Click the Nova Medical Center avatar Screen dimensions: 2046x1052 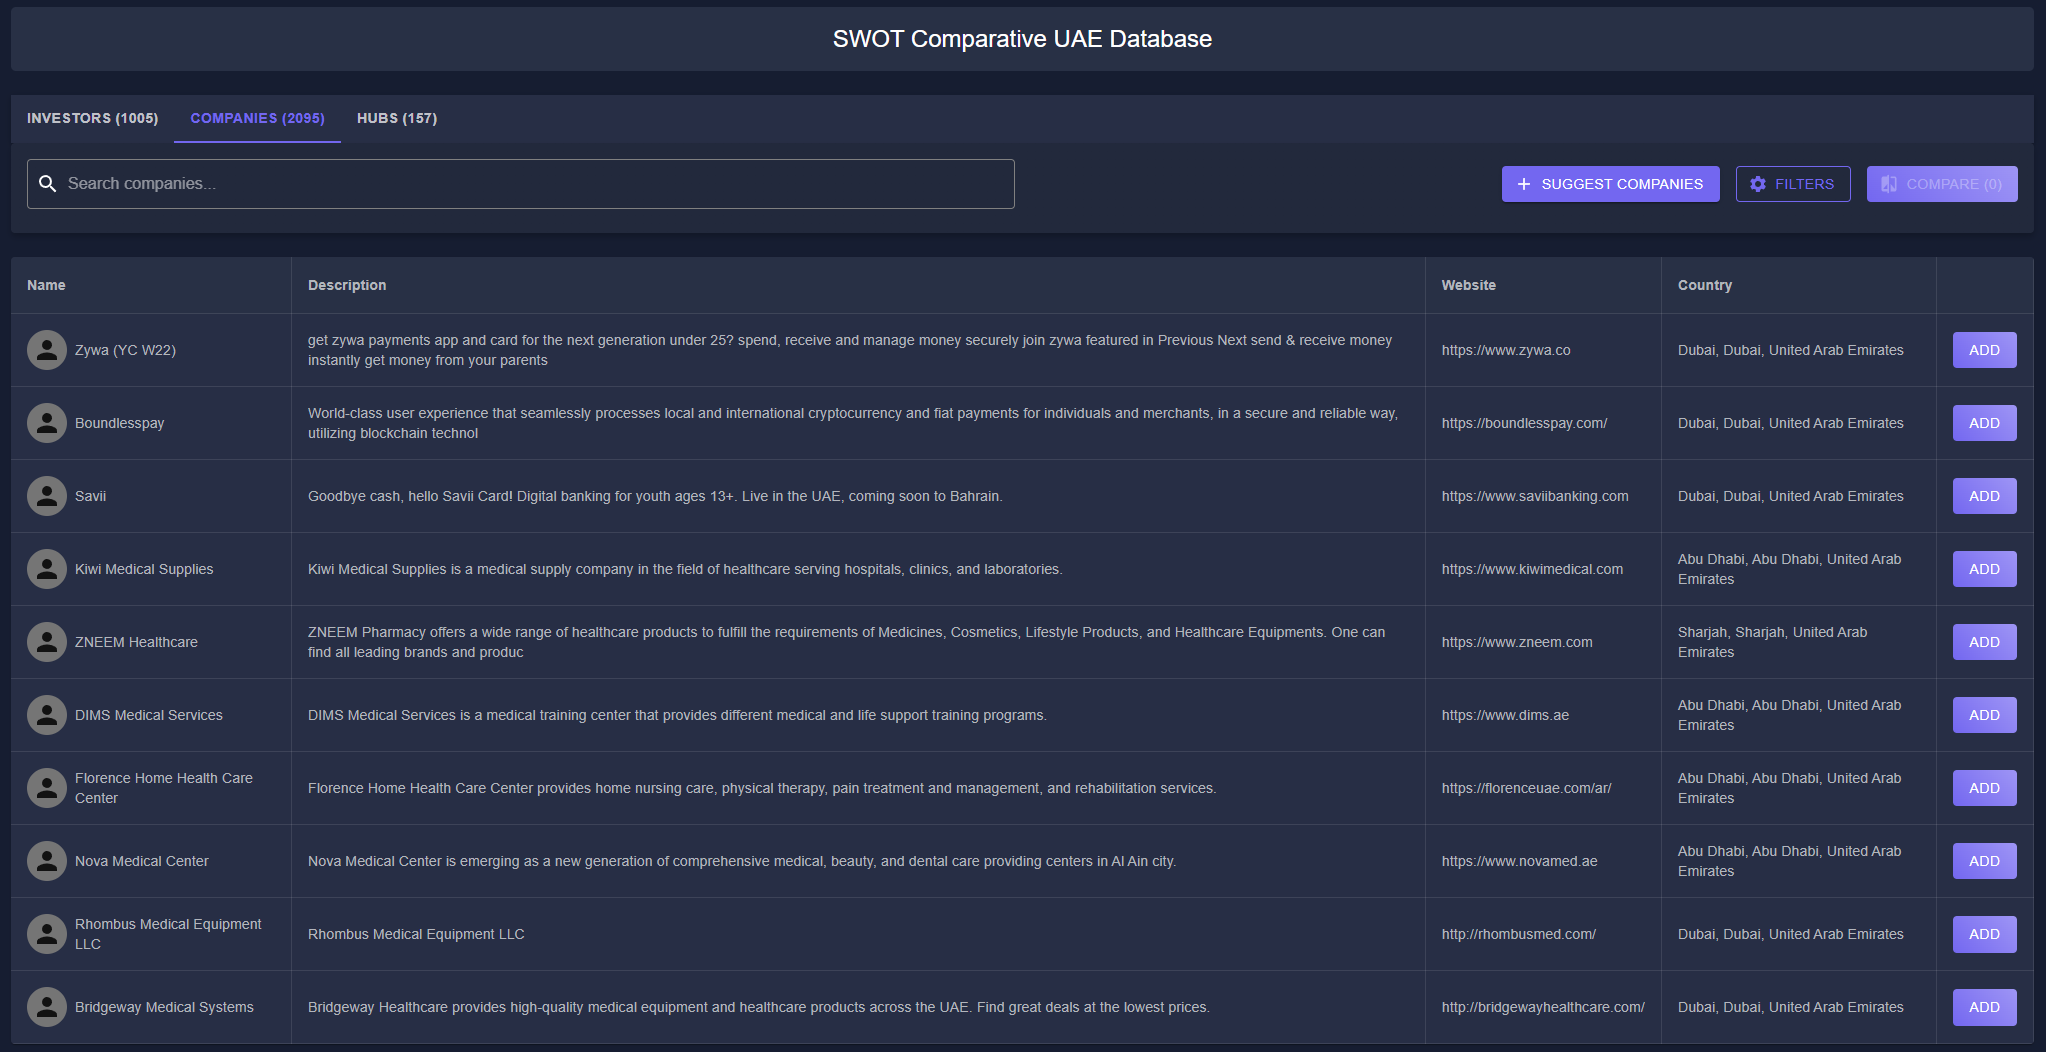tap(47, 861)
